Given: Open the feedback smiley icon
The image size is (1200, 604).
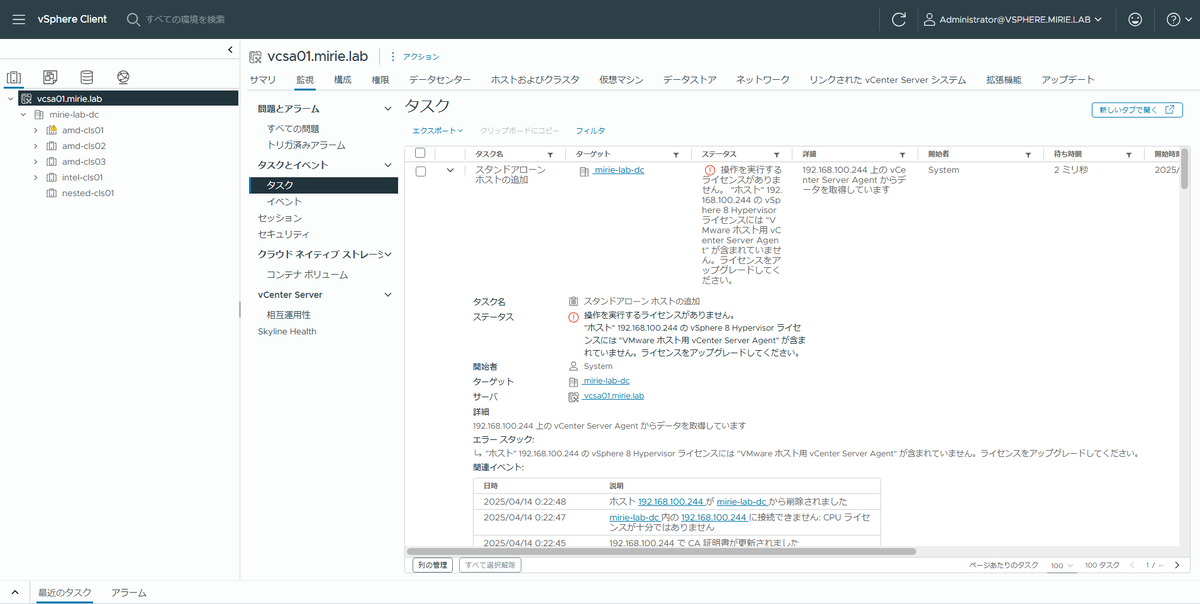Looking at the screenshot, I should tap(1134, 19).
